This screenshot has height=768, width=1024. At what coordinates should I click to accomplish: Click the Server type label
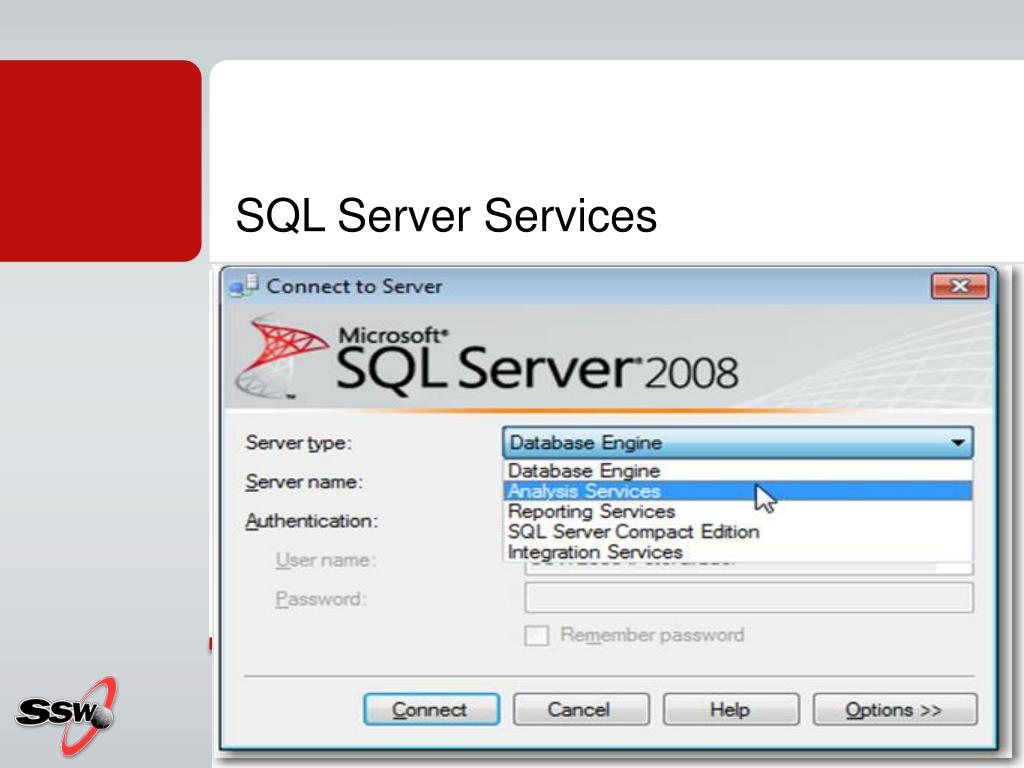(298, 443)
